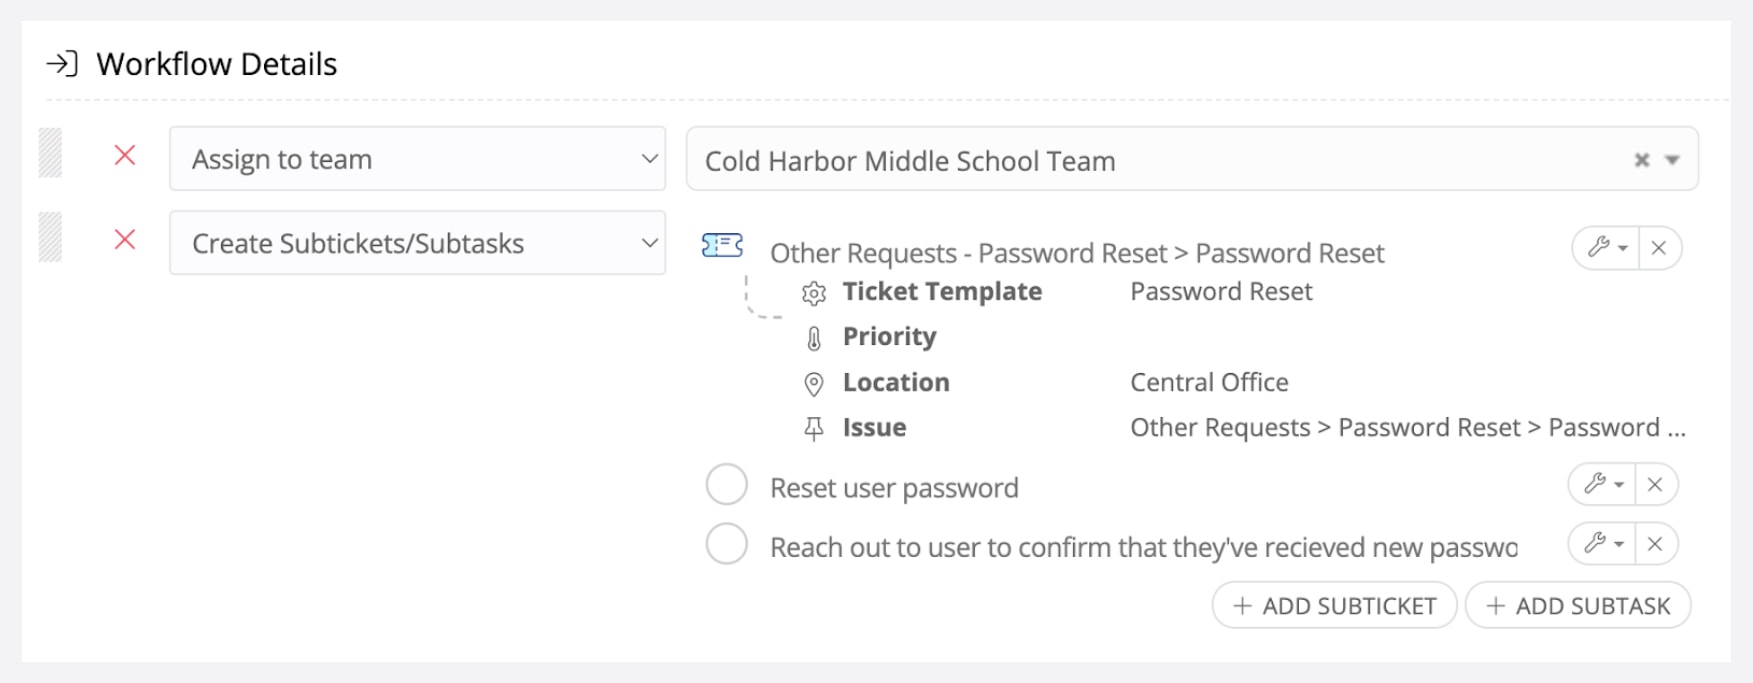The height and width of the screenshot is (683, 1753).
Task: Mark Reach out to user subtask complete
Action: tap(727, 544)
